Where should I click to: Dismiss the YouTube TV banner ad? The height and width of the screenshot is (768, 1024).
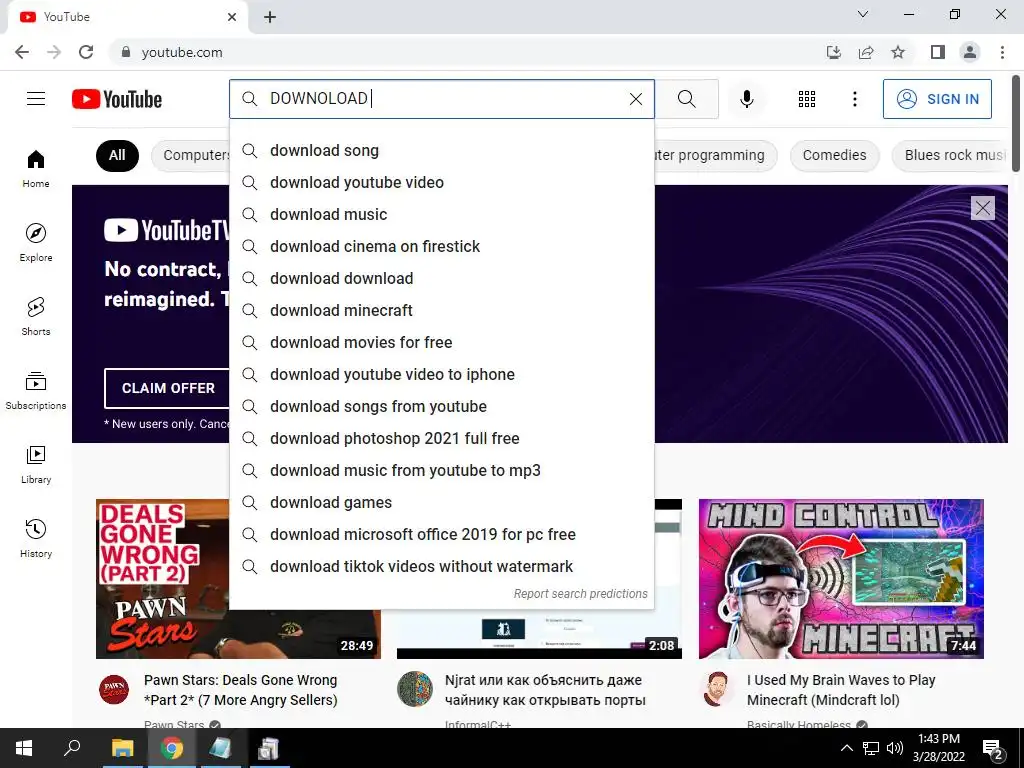(x=982, y=208)
